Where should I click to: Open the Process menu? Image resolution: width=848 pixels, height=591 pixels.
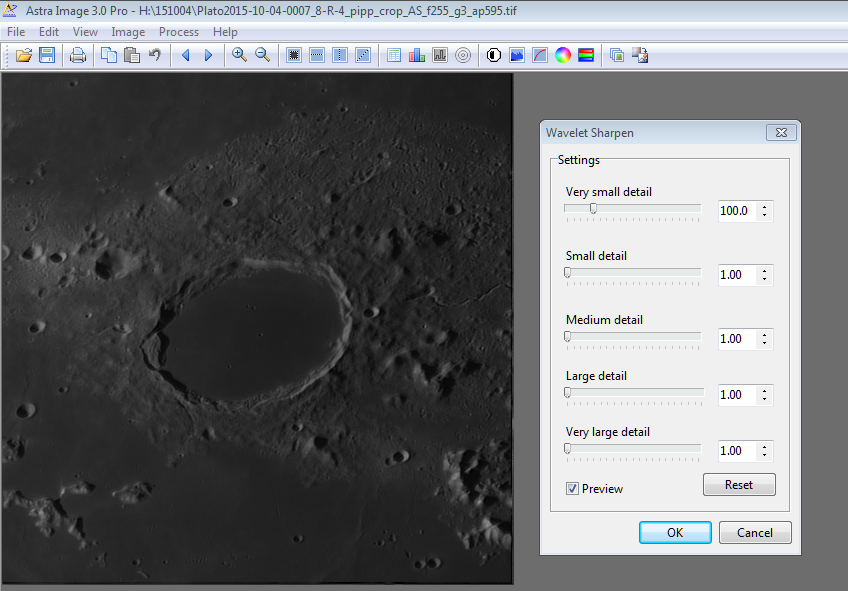[179, 32]
